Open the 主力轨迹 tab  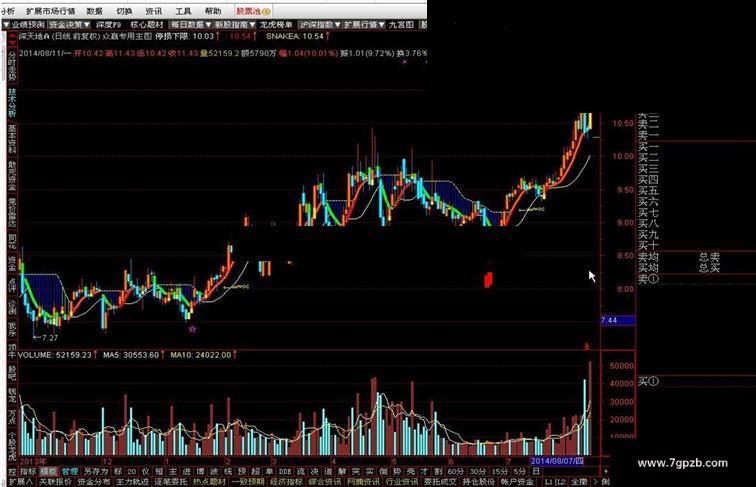point(132,482)
